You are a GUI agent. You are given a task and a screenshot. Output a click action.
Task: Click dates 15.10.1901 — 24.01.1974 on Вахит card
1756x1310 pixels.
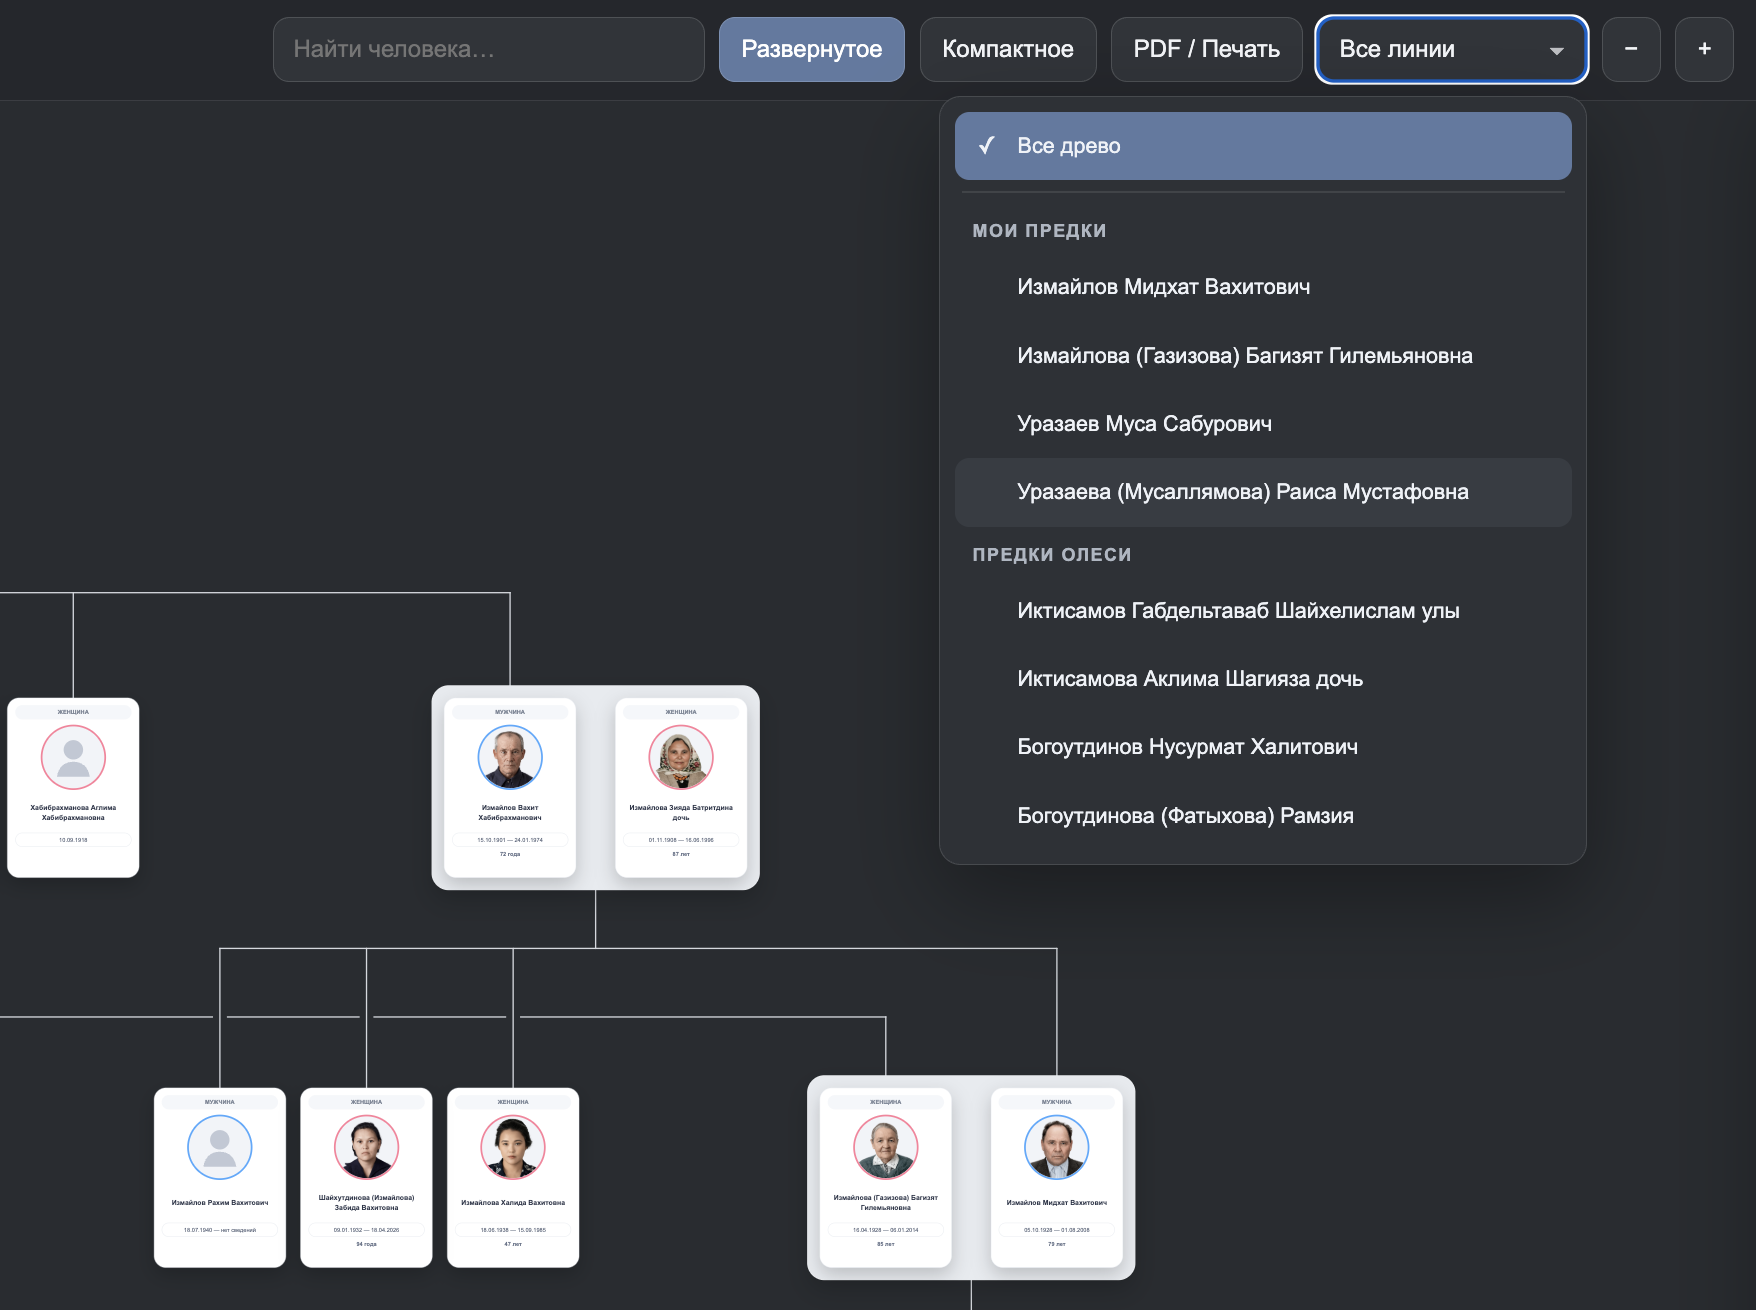point(510,840)
